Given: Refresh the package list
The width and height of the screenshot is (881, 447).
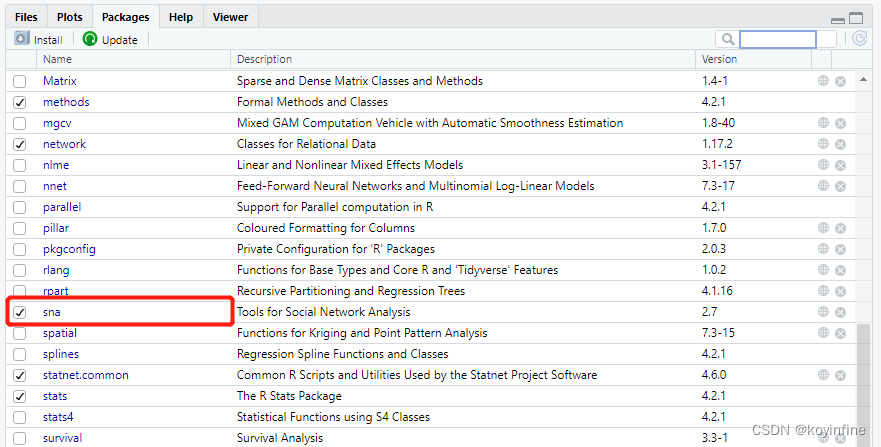Looking at the screenshot, I should (x=859, y=39).
